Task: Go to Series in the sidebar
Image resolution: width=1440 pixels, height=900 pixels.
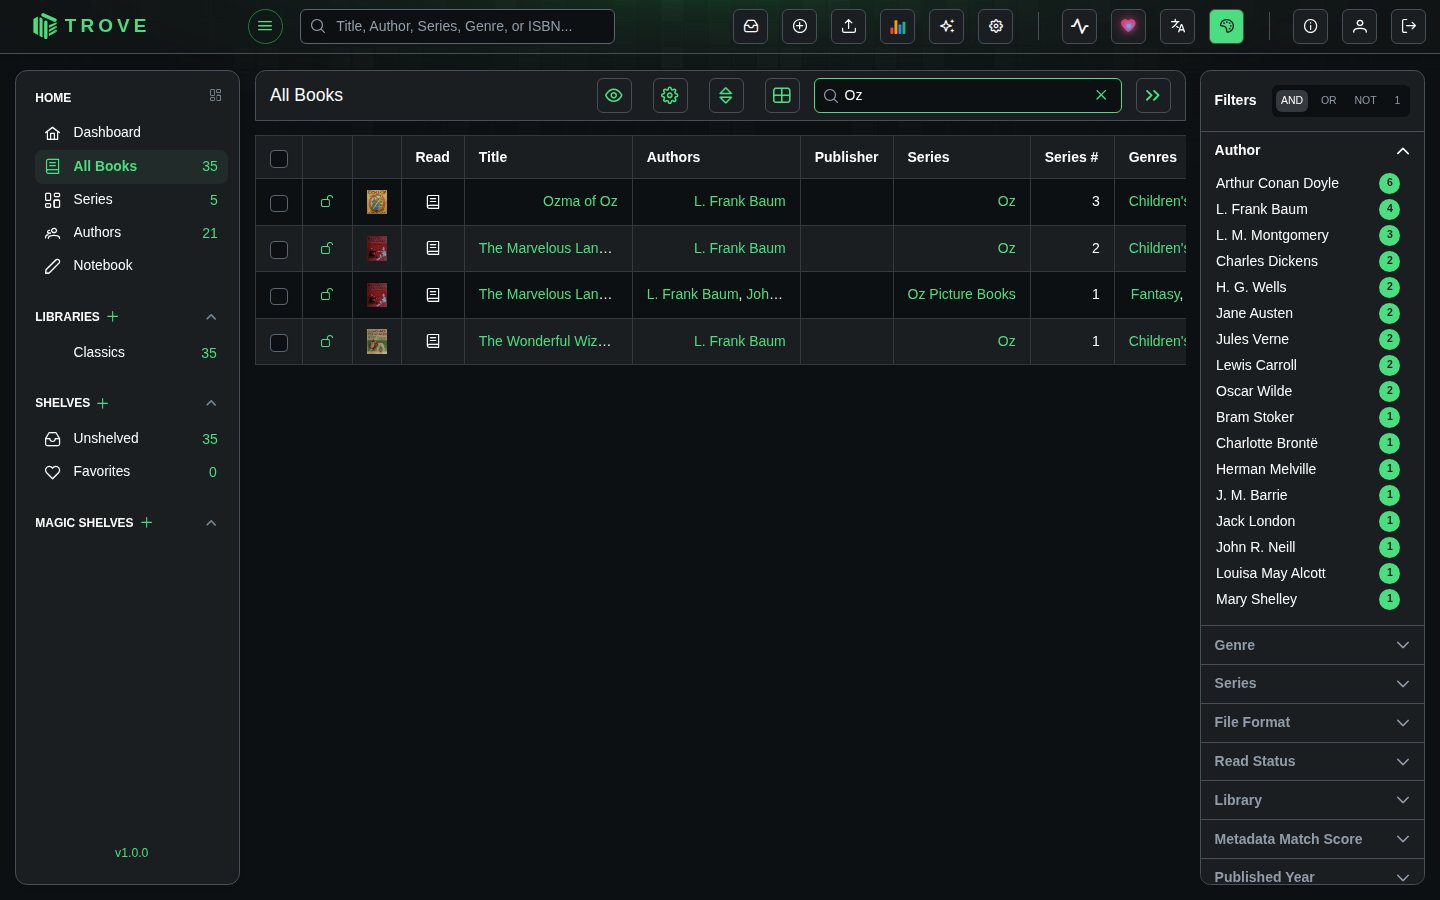Action: tap(131, 200)
